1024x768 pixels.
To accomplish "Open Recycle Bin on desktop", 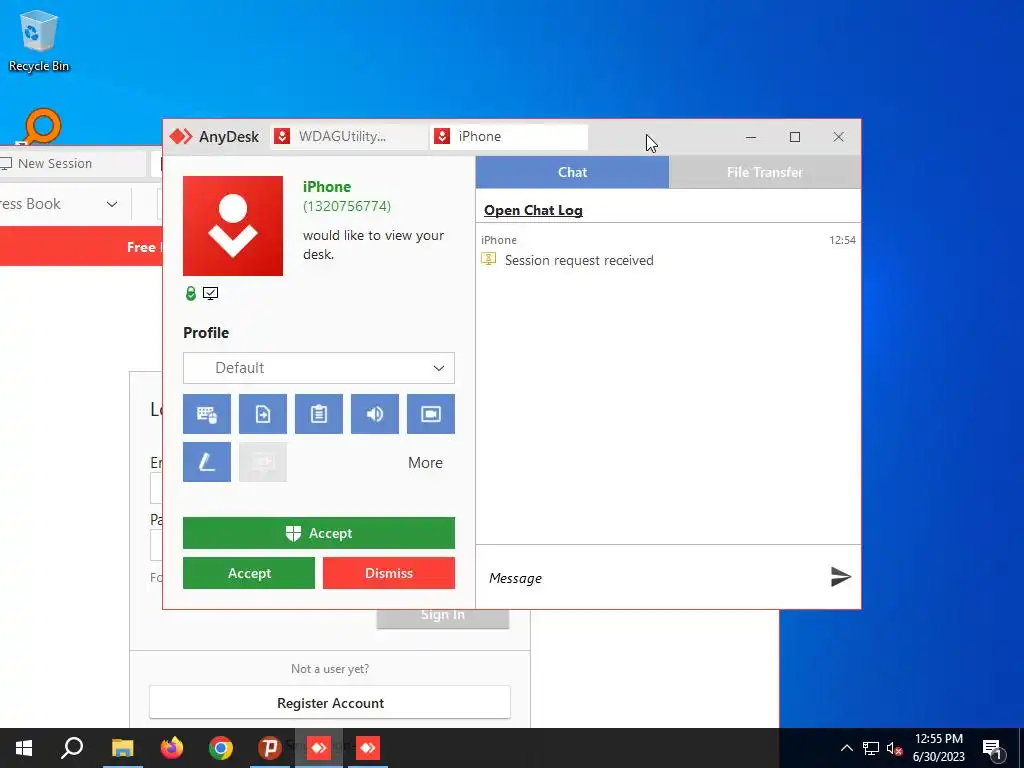I will pos(39,40).
